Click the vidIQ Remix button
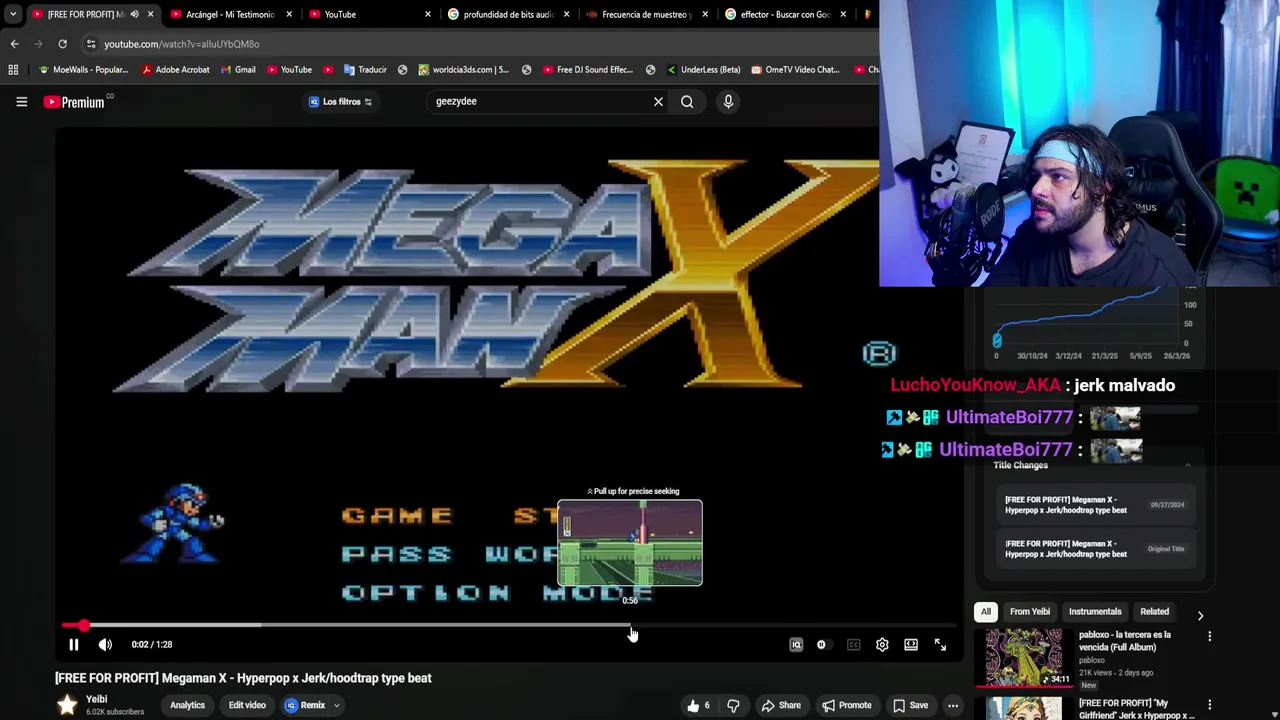 [x=305, y=705]
